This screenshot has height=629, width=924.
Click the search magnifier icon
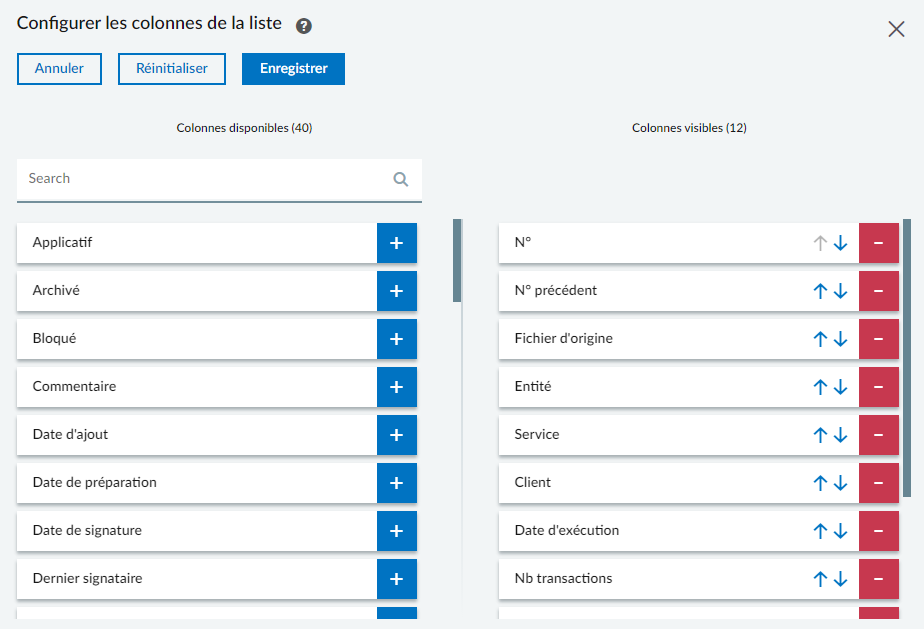(x=401, y=180)
